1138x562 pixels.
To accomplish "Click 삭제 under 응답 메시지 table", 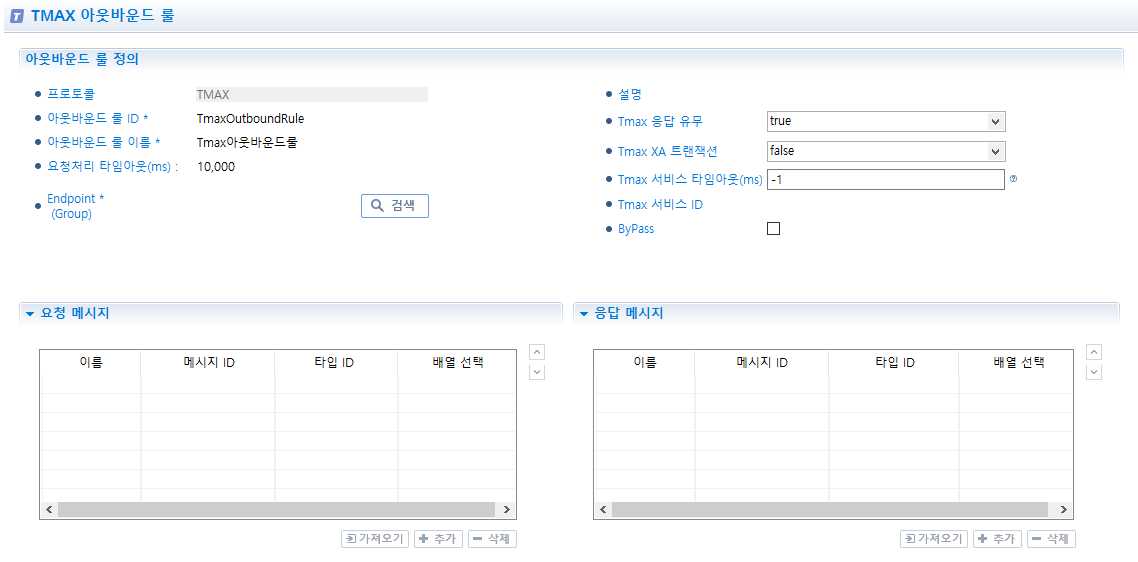I will click(1052, 539).
